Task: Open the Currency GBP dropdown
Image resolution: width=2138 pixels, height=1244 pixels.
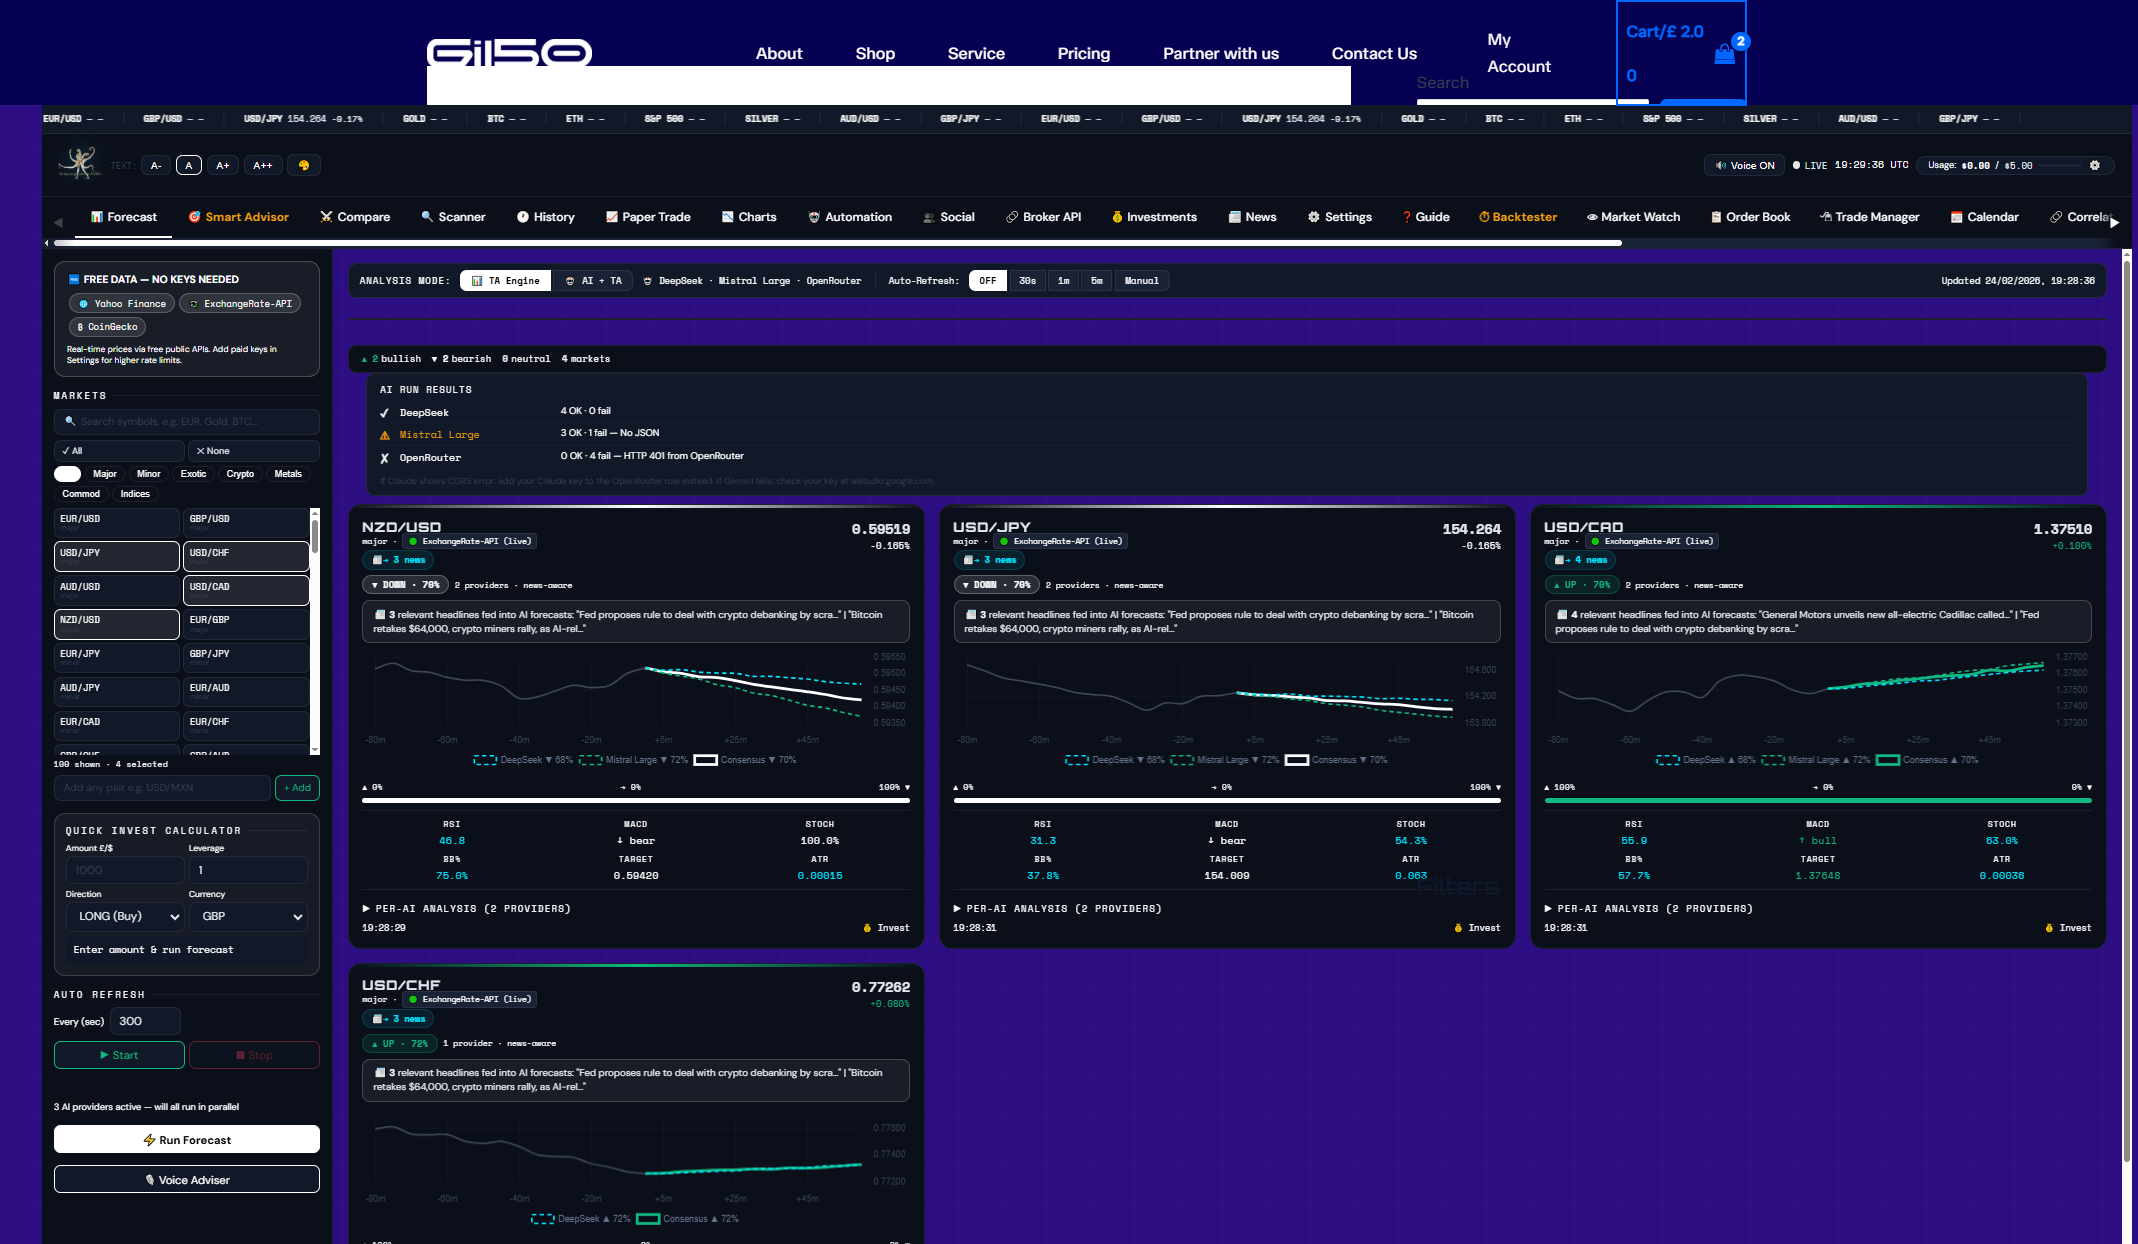Action: [248, 916]
